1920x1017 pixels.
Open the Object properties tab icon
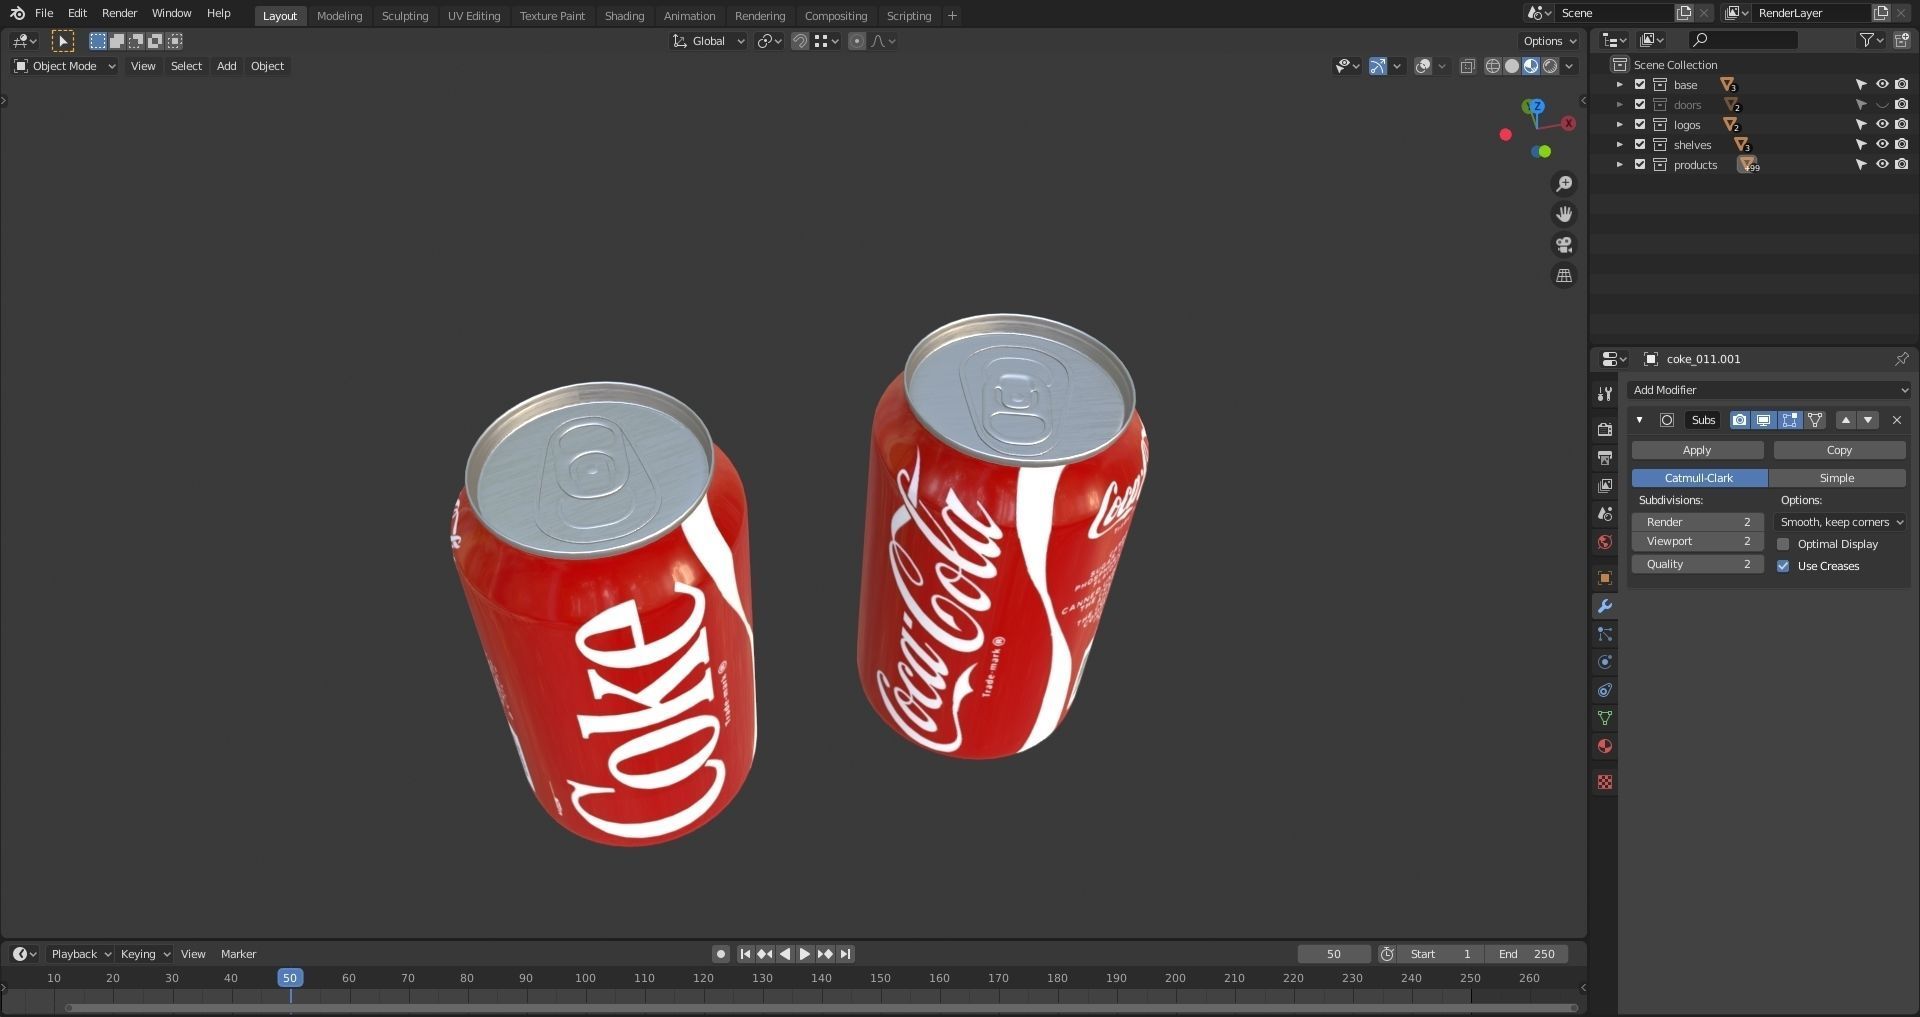pyautogui.click(x=1605, y=578)
